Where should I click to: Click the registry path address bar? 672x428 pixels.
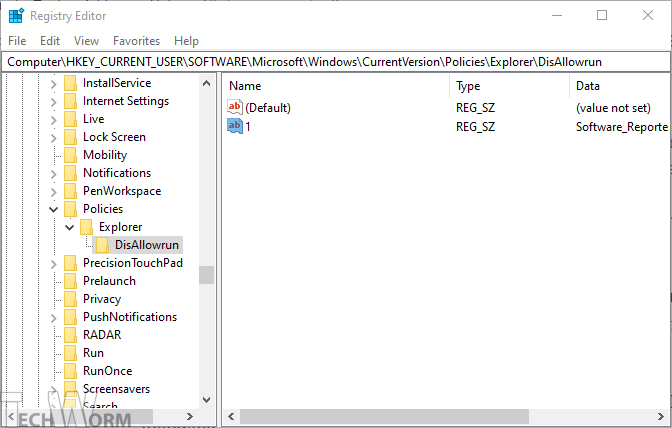[x=336, y=62]
